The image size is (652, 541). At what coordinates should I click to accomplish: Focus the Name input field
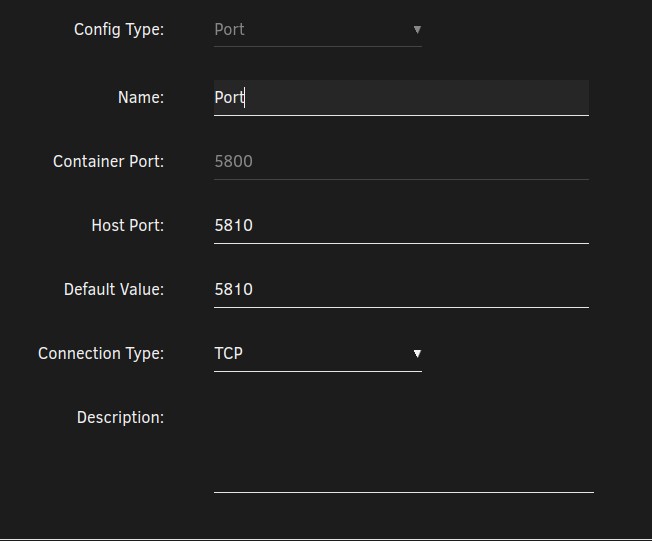401,98
